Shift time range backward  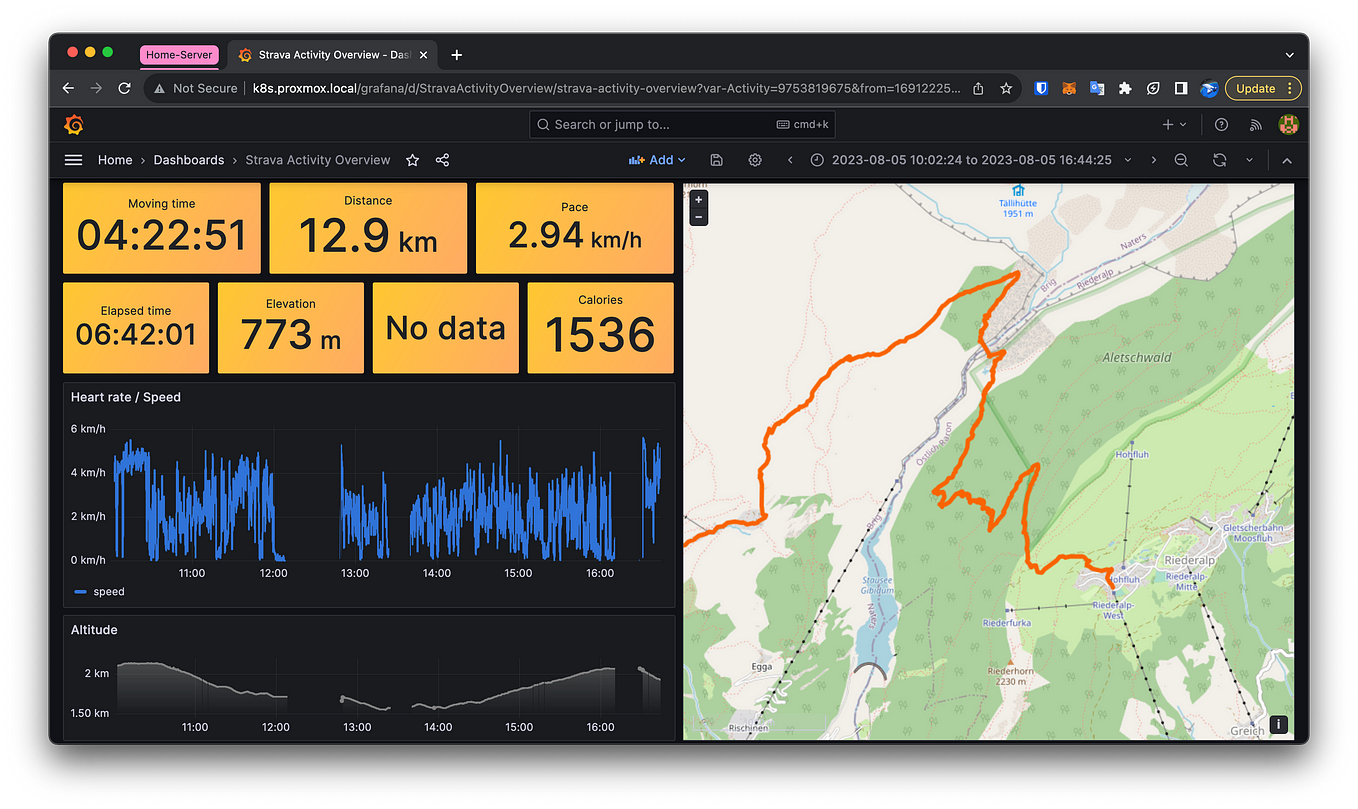tap(790, 160)
